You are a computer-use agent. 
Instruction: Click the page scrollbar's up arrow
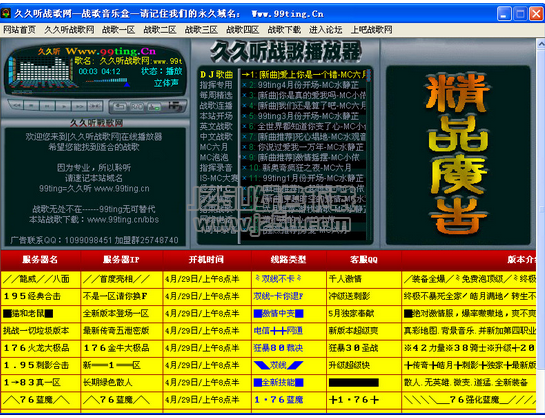point(541,44)
